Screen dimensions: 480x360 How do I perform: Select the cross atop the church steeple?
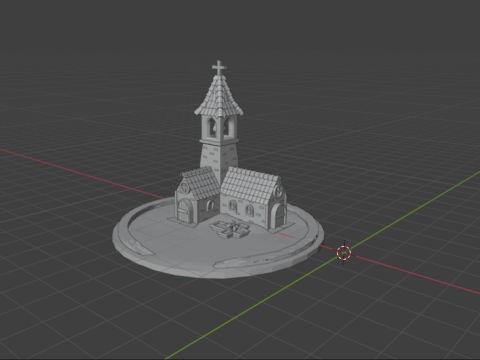[x=219, y=68]
